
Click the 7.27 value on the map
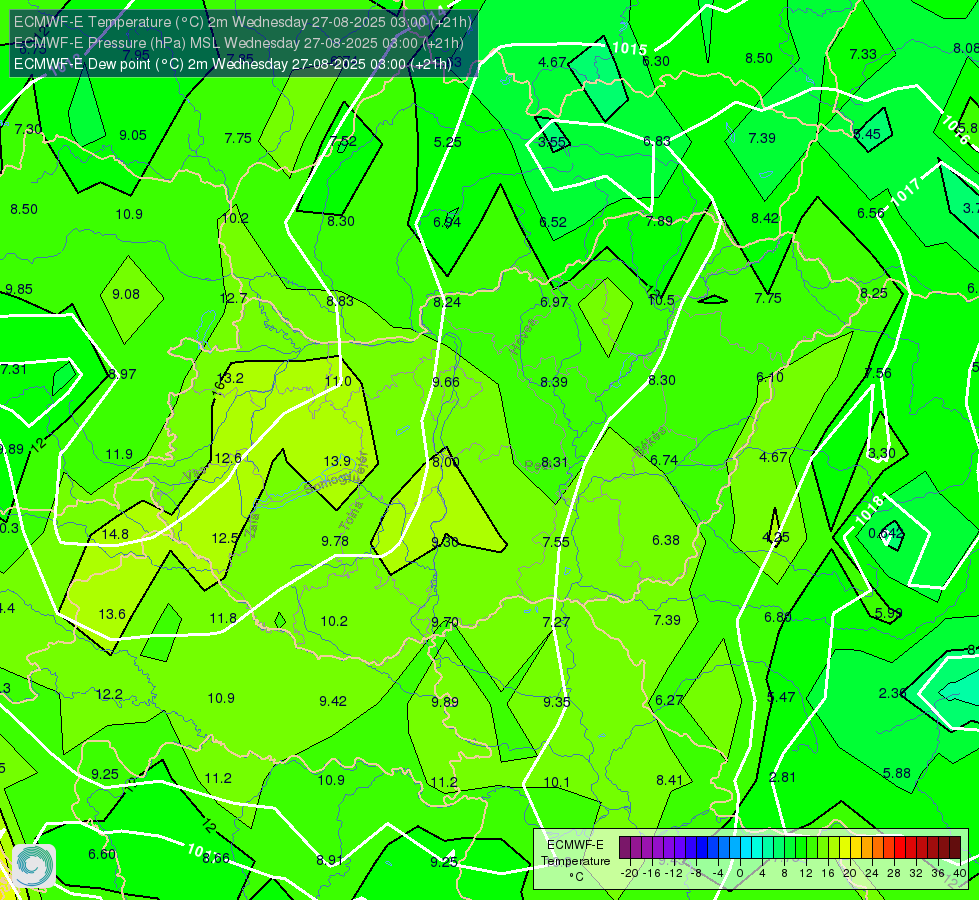tap(556, 621)
